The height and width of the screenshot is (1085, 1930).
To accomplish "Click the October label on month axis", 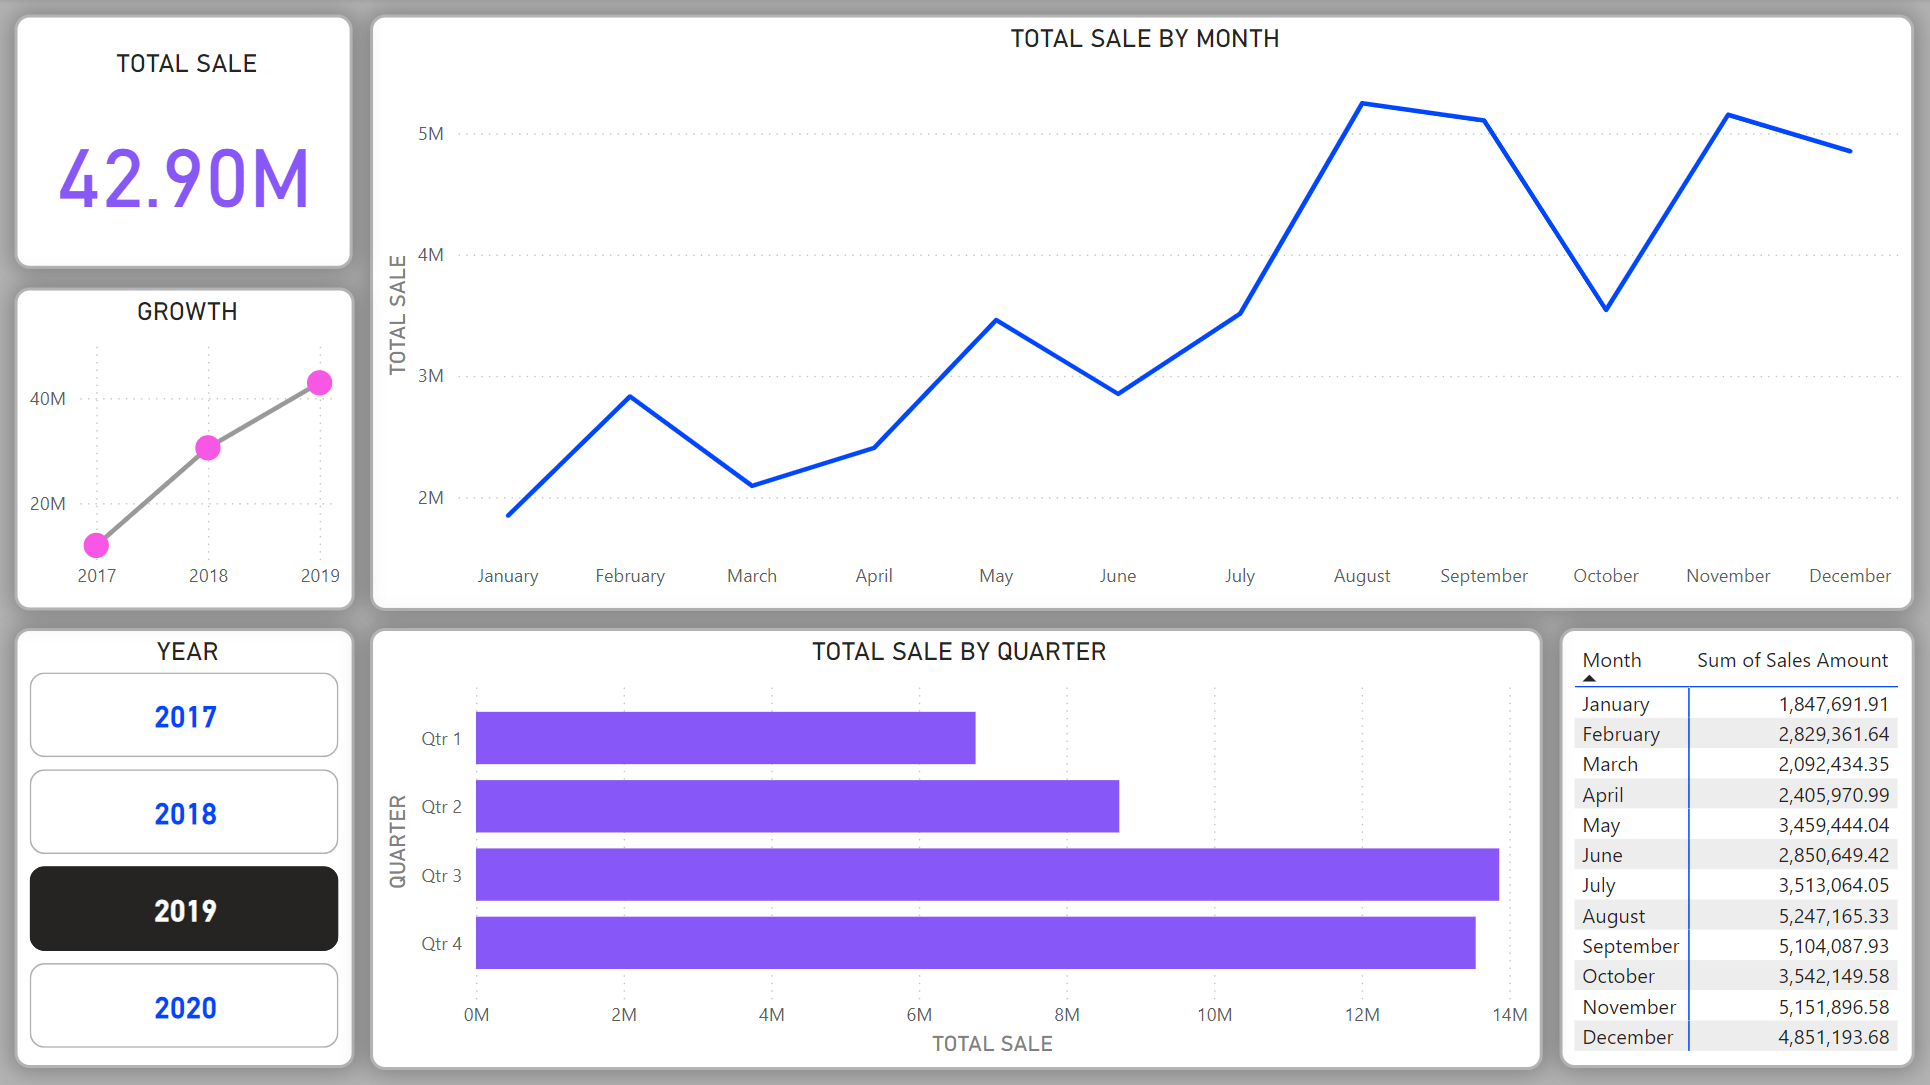I will click(x=1605, y=576).
